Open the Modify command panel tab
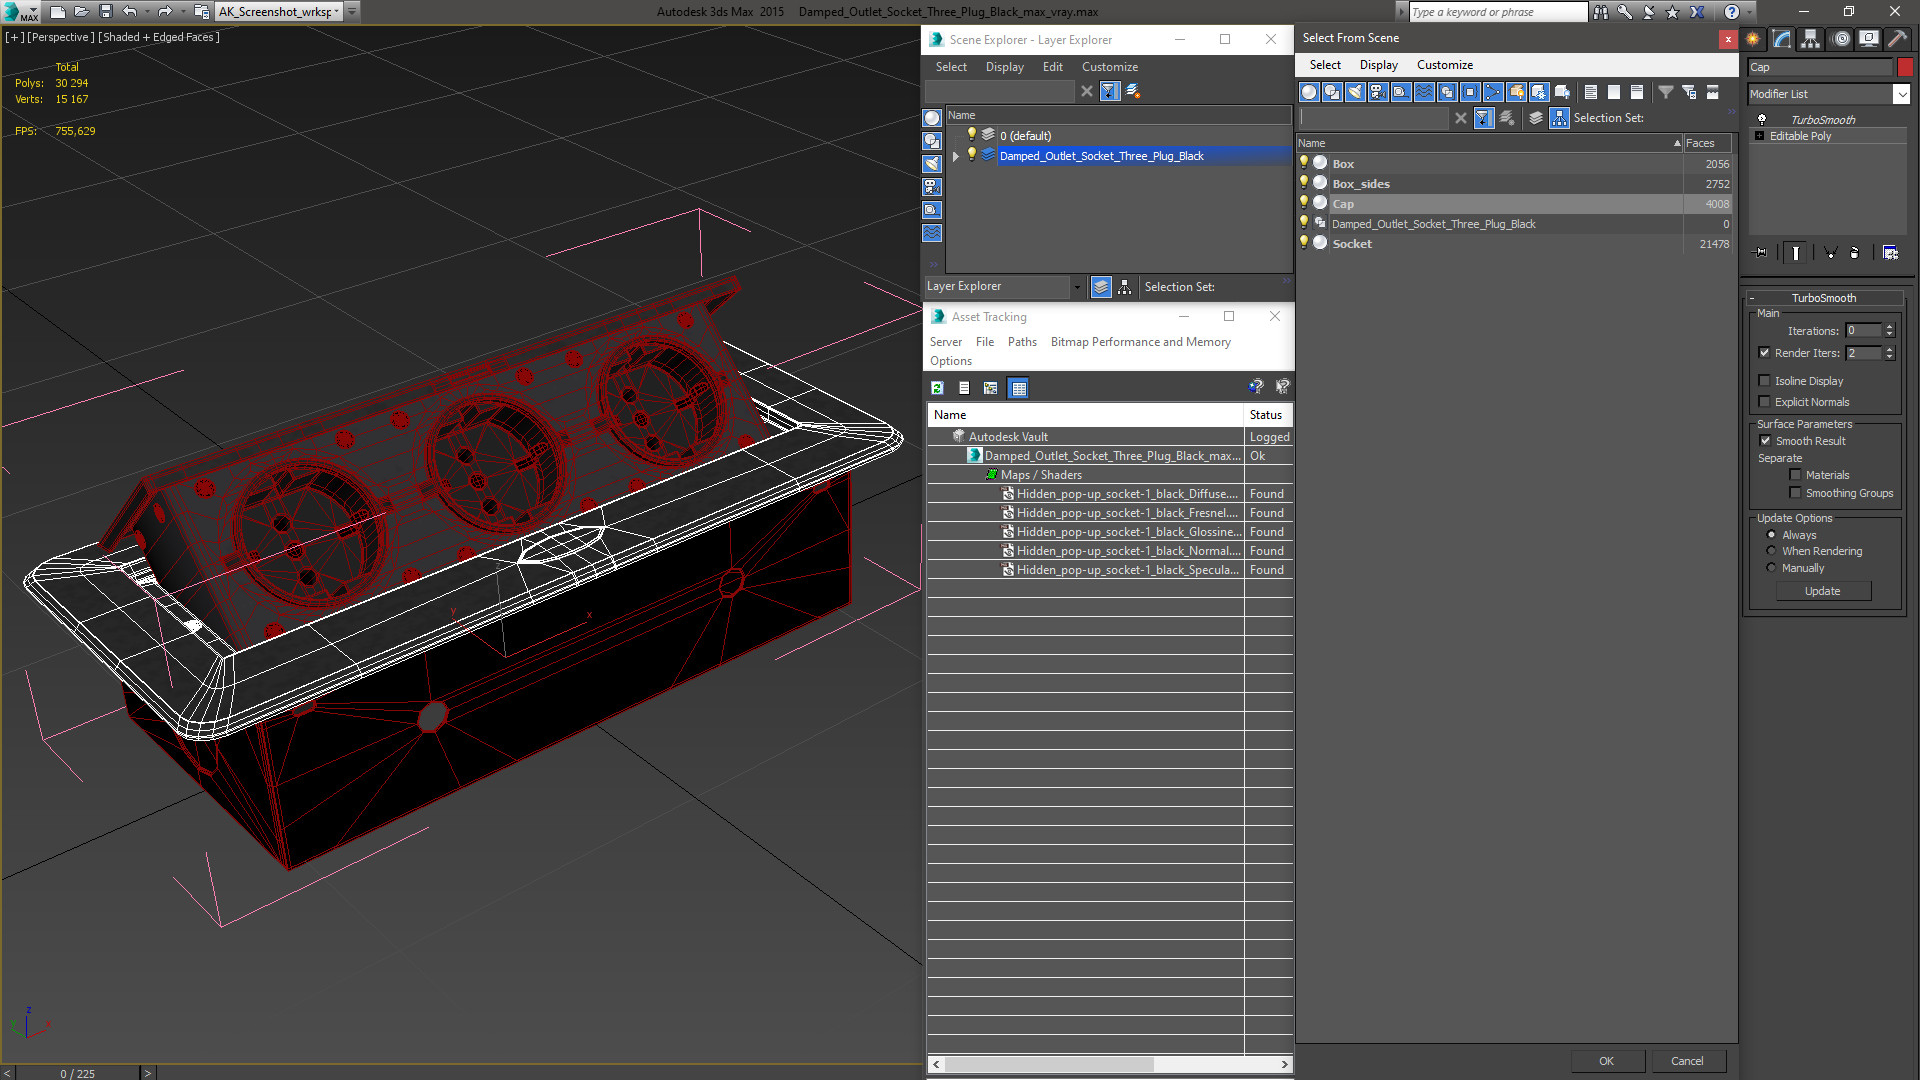The image size is (1920, 1080). tap(1782, 39)
